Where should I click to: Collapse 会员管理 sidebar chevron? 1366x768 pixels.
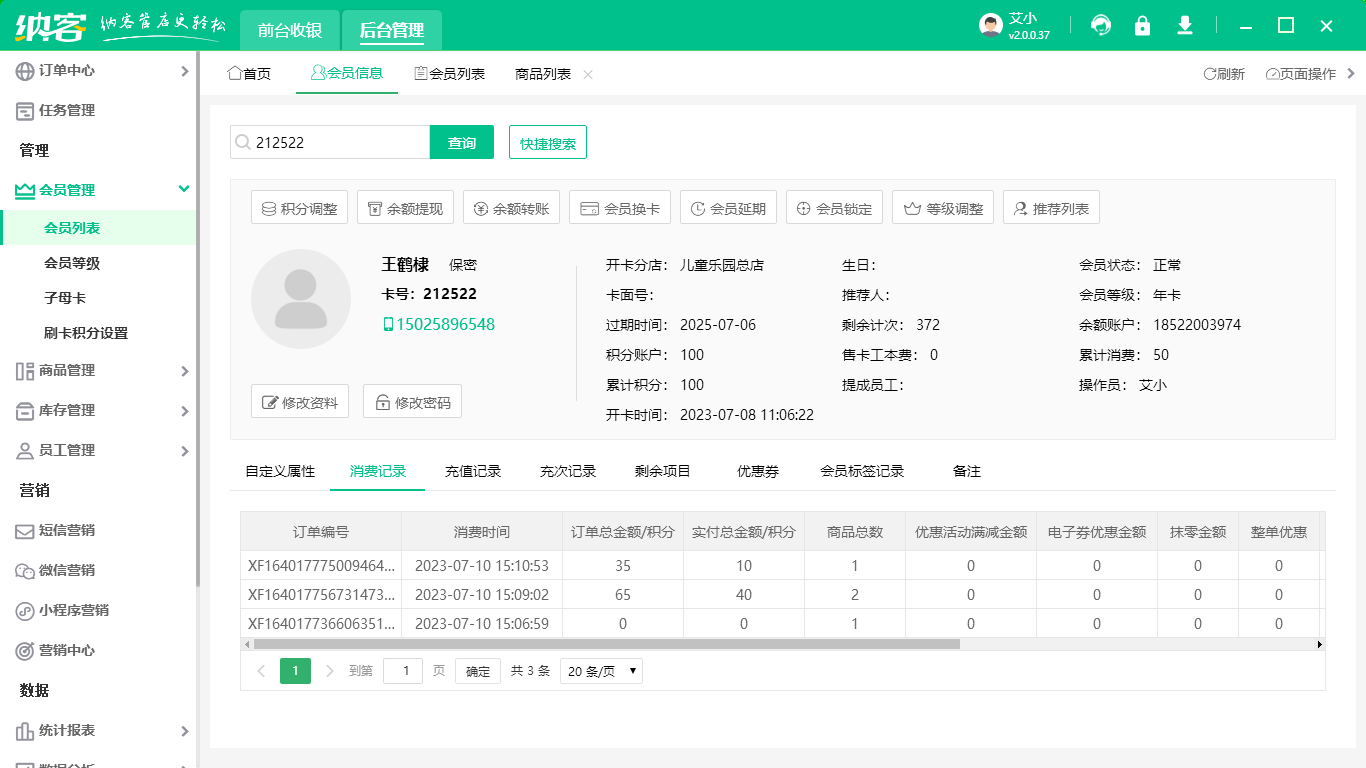[184, 189]
